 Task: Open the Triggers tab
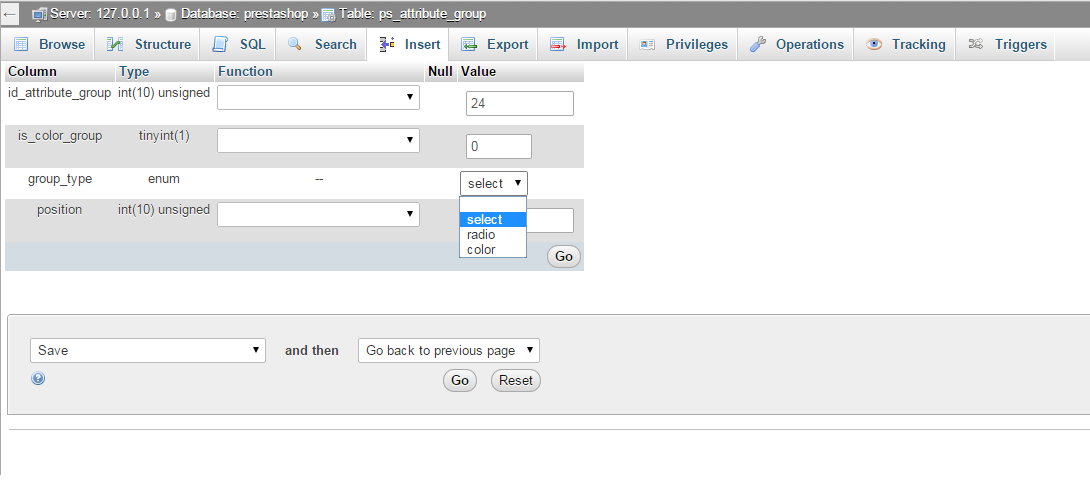(x=1006, y=44)
